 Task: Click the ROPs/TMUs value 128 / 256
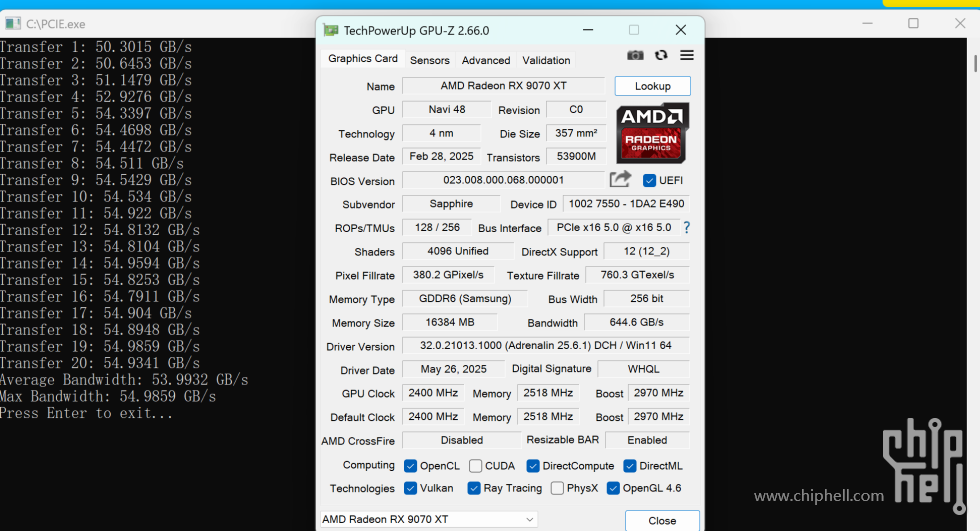pyautogui.click(x=437, y=227)
